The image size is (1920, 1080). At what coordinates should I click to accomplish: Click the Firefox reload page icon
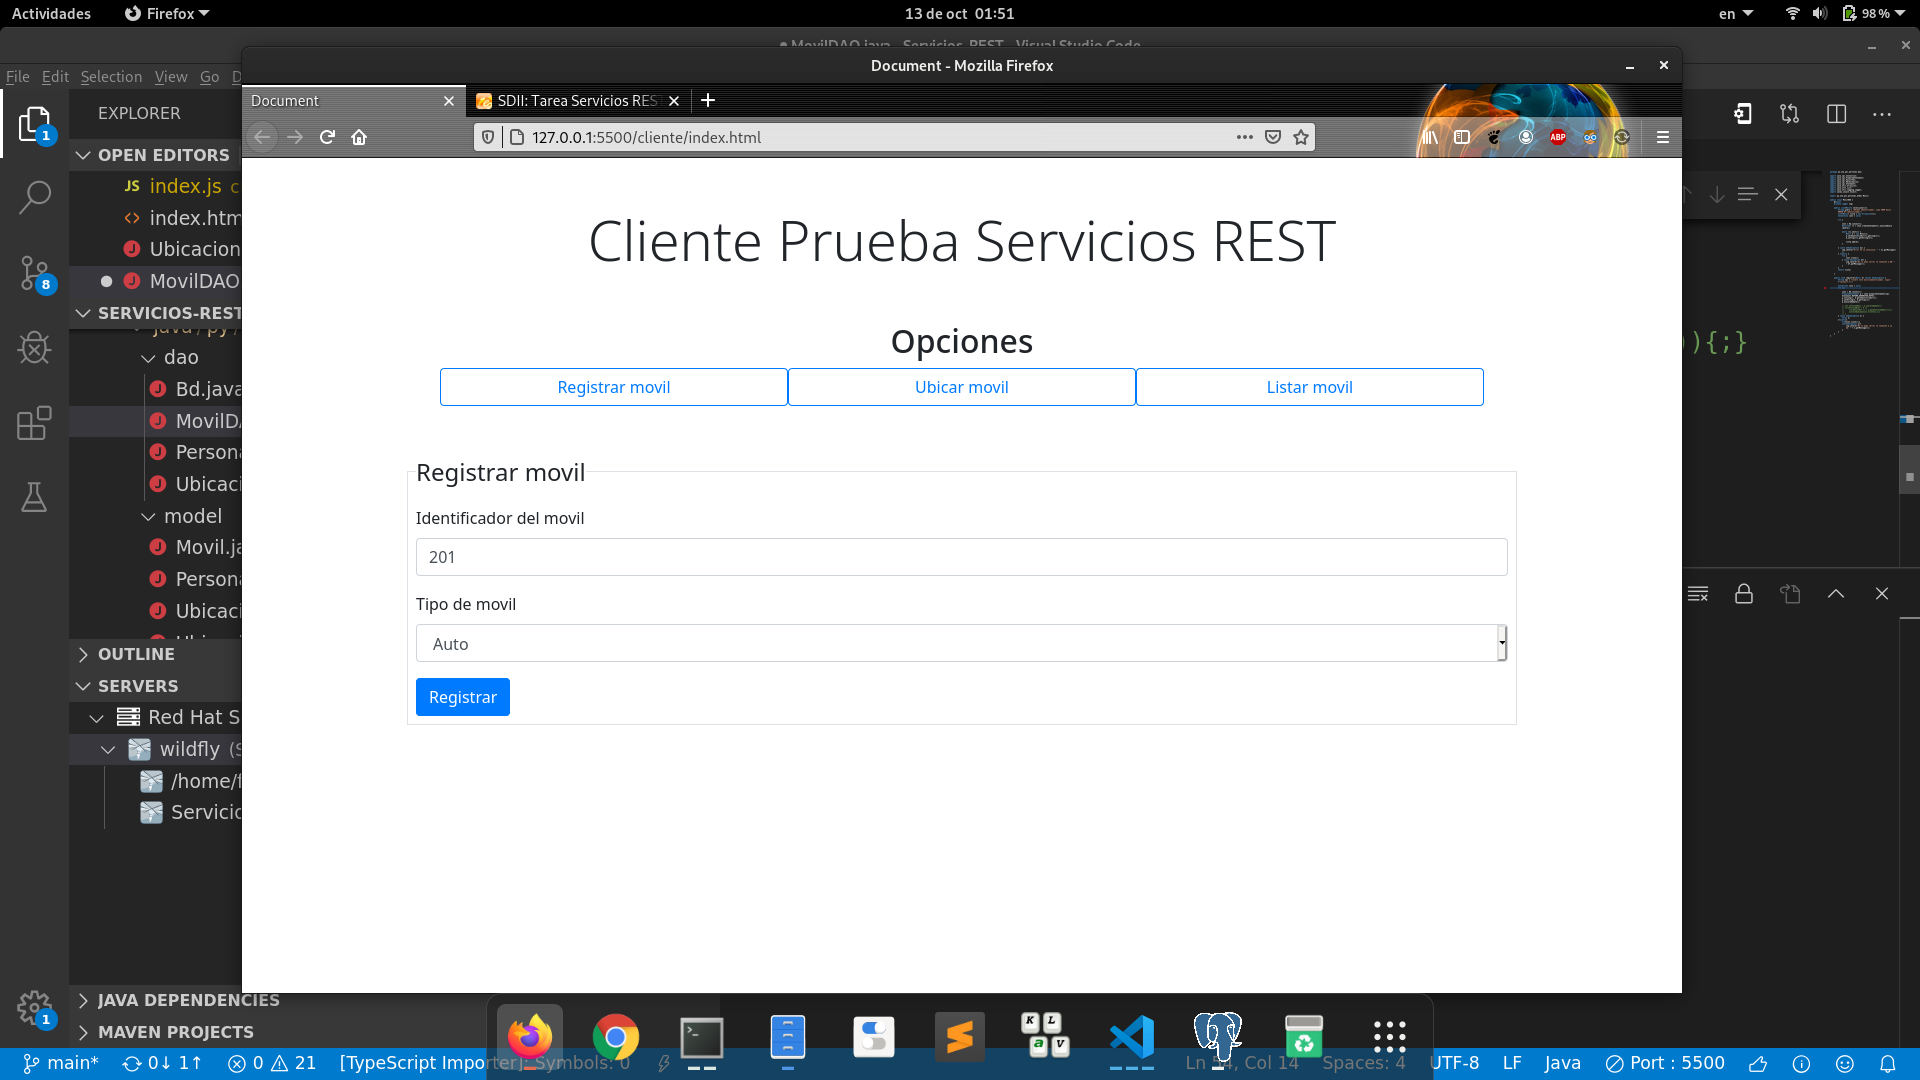(x=327, y=137)
